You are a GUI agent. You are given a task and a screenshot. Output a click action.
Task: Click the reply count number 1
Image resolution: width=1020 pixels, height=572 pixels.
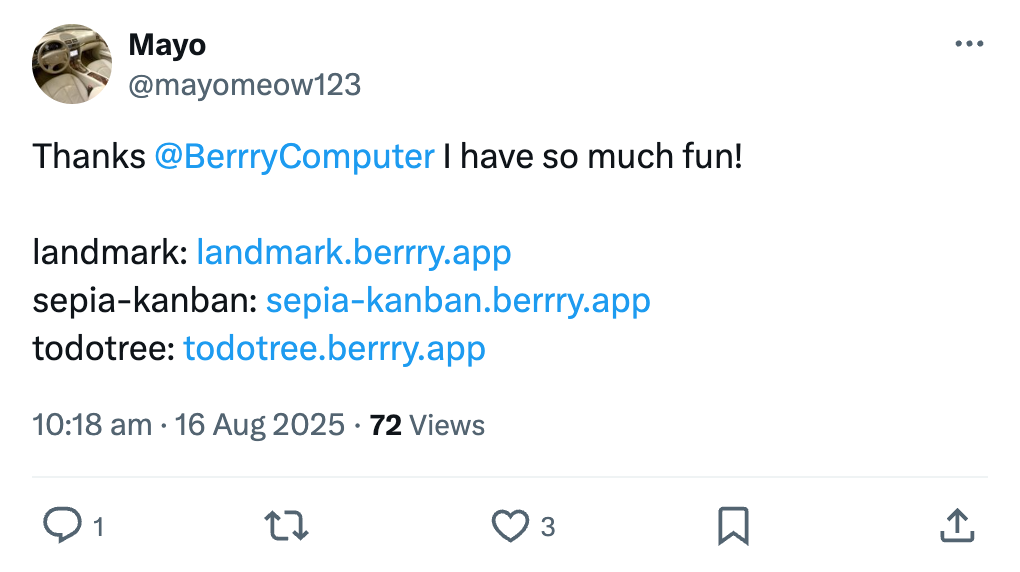pyautogui.click(x=98, y=527)
